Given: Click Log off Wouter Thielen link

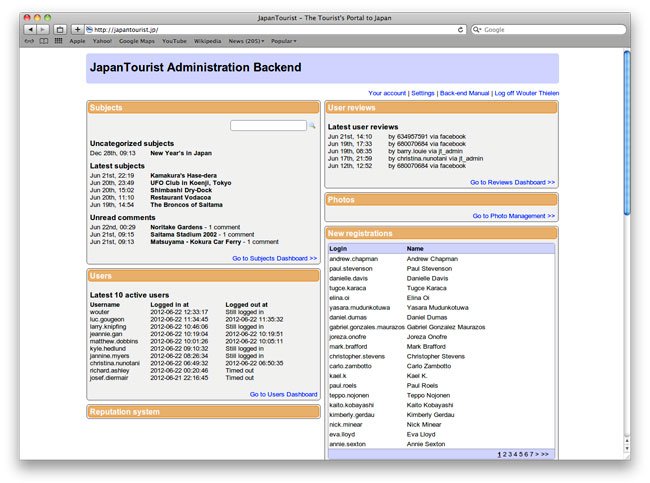Looking at the screenshot, I should point(526,93).
